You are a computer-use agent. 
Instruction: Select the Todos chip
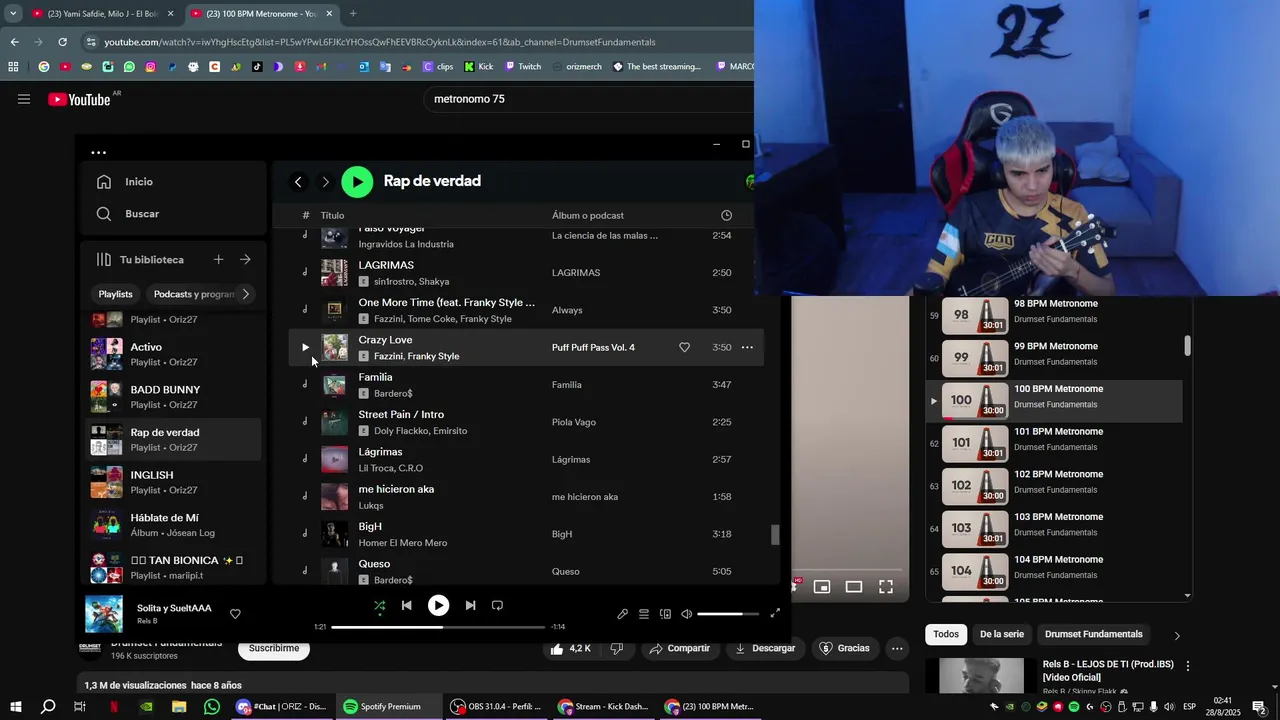click(946, 634)
